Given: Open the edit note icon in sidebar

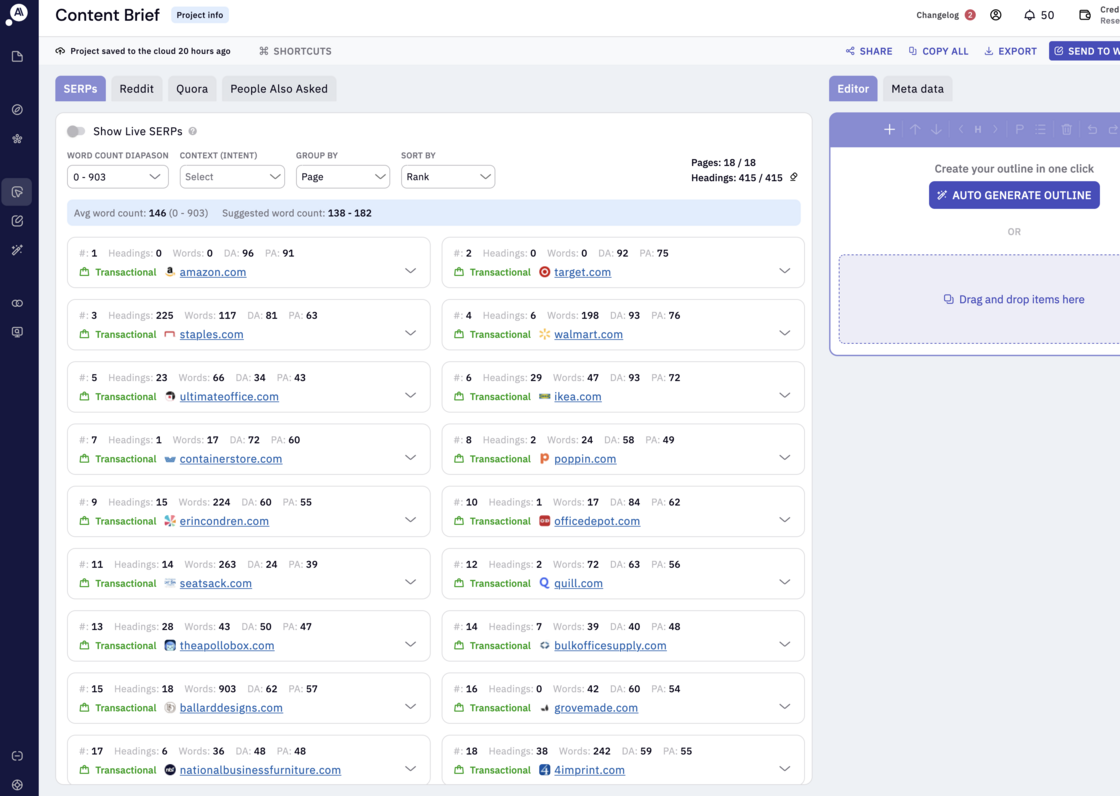Looking at the screenshot, I should (17, 221).
